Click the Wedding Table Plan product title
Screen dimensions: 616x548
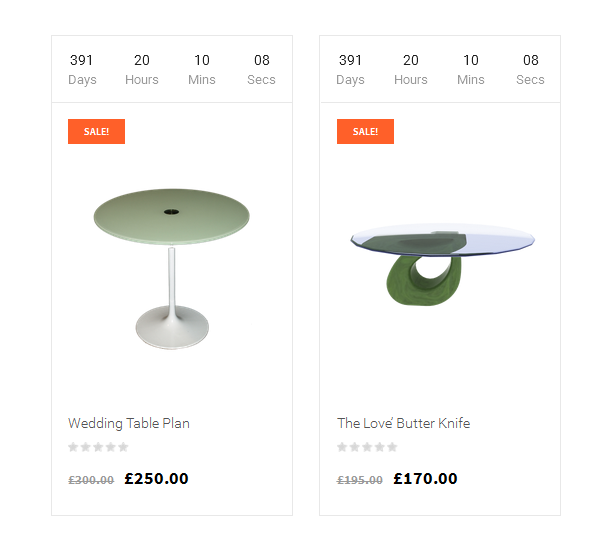(129, 423)
